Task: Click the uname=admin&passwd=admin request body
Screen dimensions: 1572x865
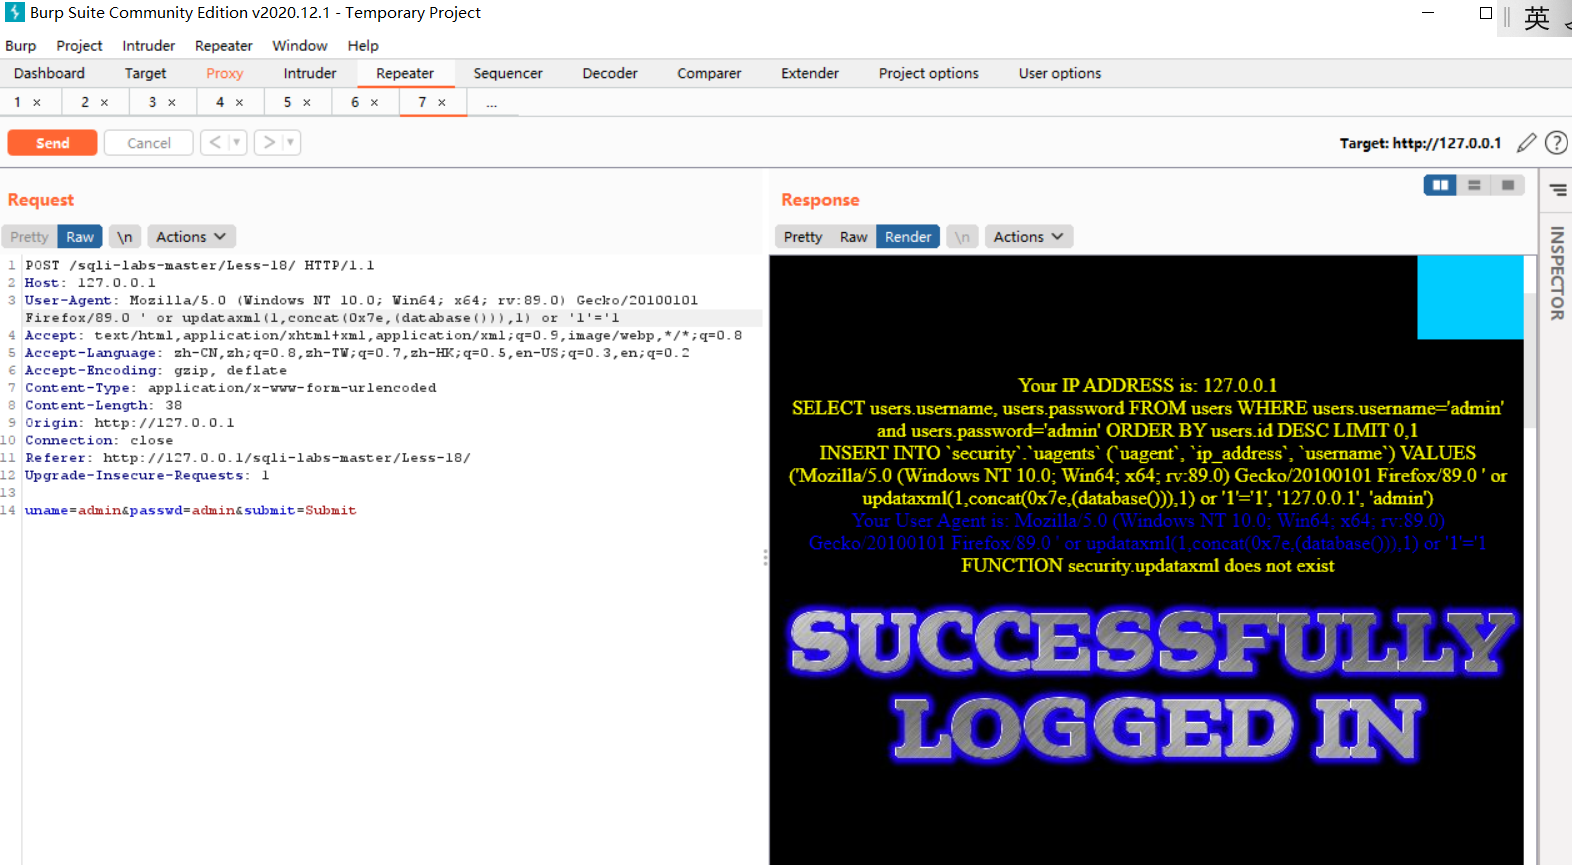Action: (190, 511)
